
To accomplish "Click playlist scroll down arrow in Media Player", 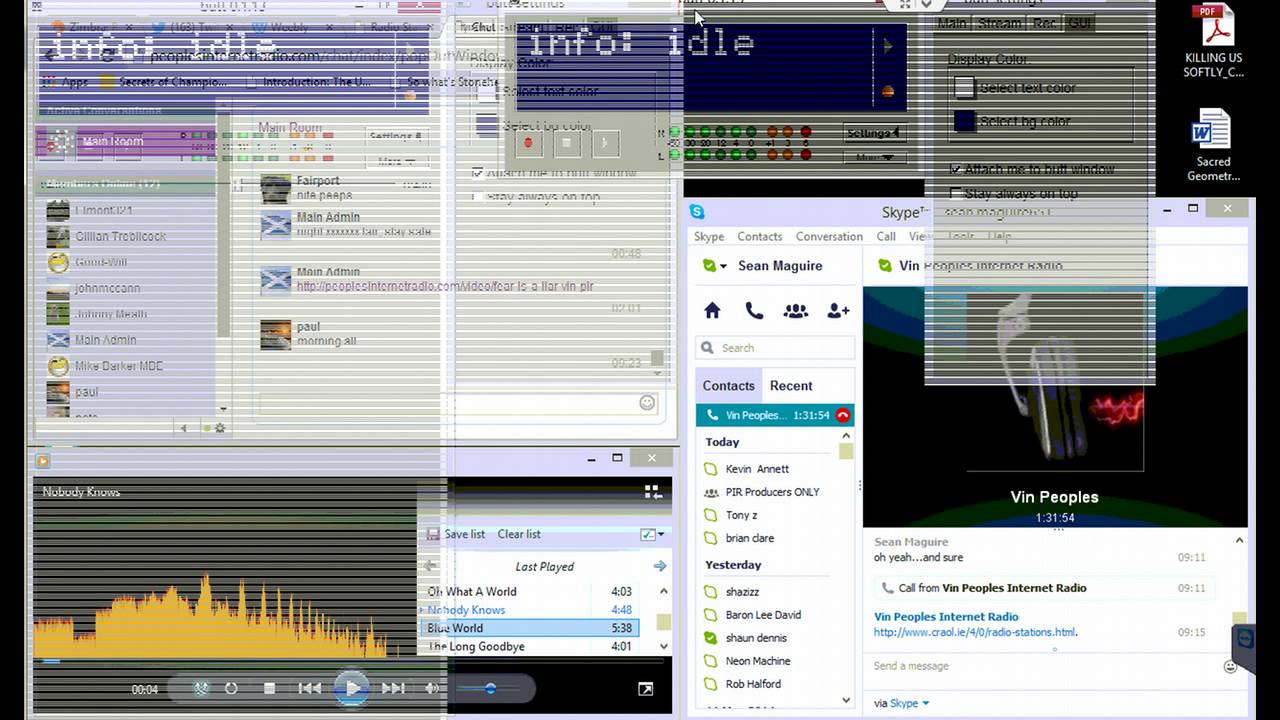I will [x=663, y=647].
